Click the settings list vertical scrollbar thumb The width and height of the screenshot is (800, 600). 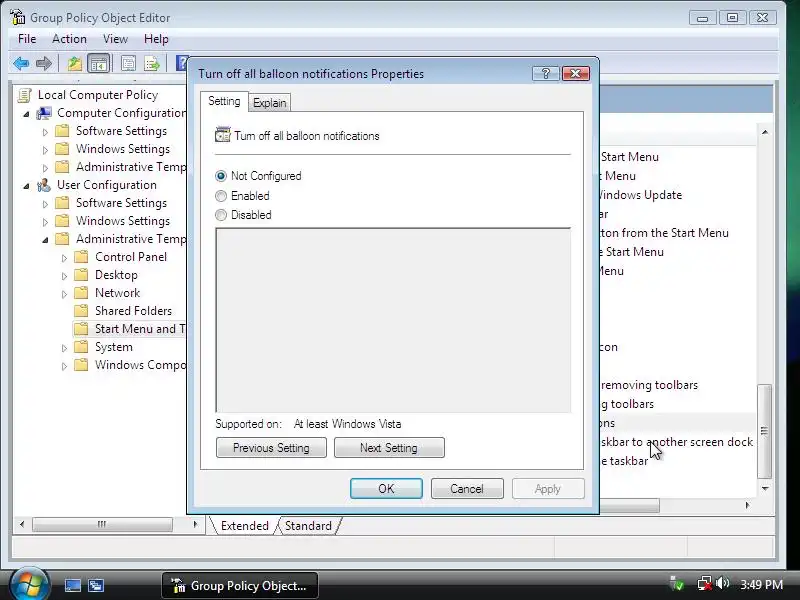[x=764, y=431]
